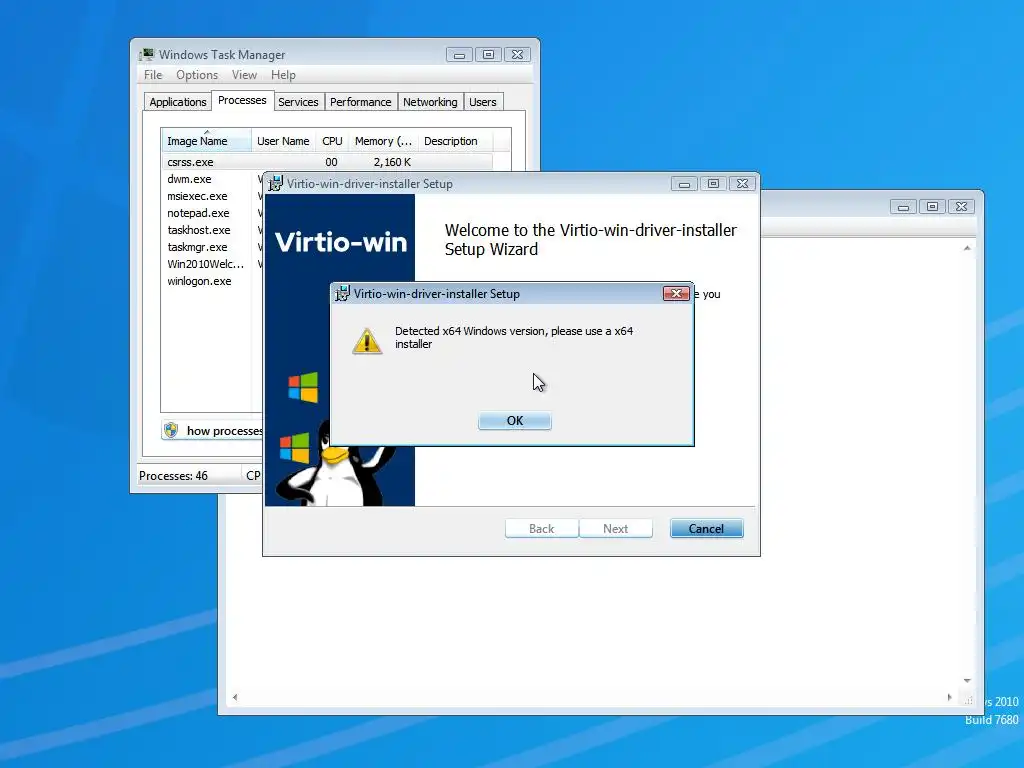This screenshot has width=1024, height=768.
Task: Select the winlogon.exe process
Action: pyautogui.click(x=199, y=281)
